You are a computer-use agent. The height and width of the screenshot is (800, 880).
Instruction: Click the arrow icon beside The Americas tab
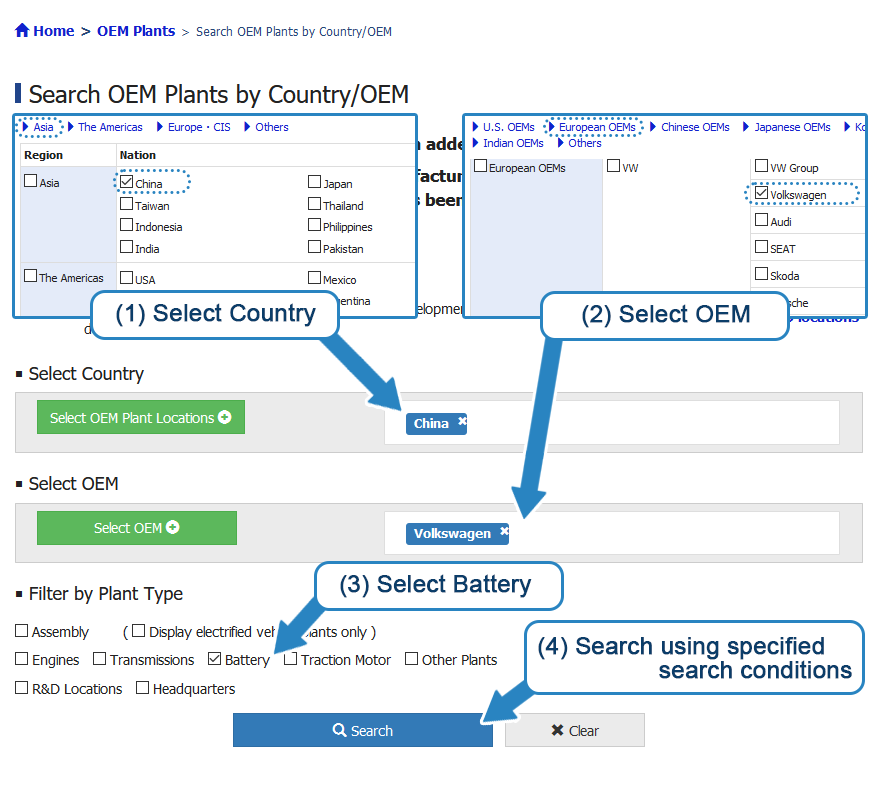71,127
